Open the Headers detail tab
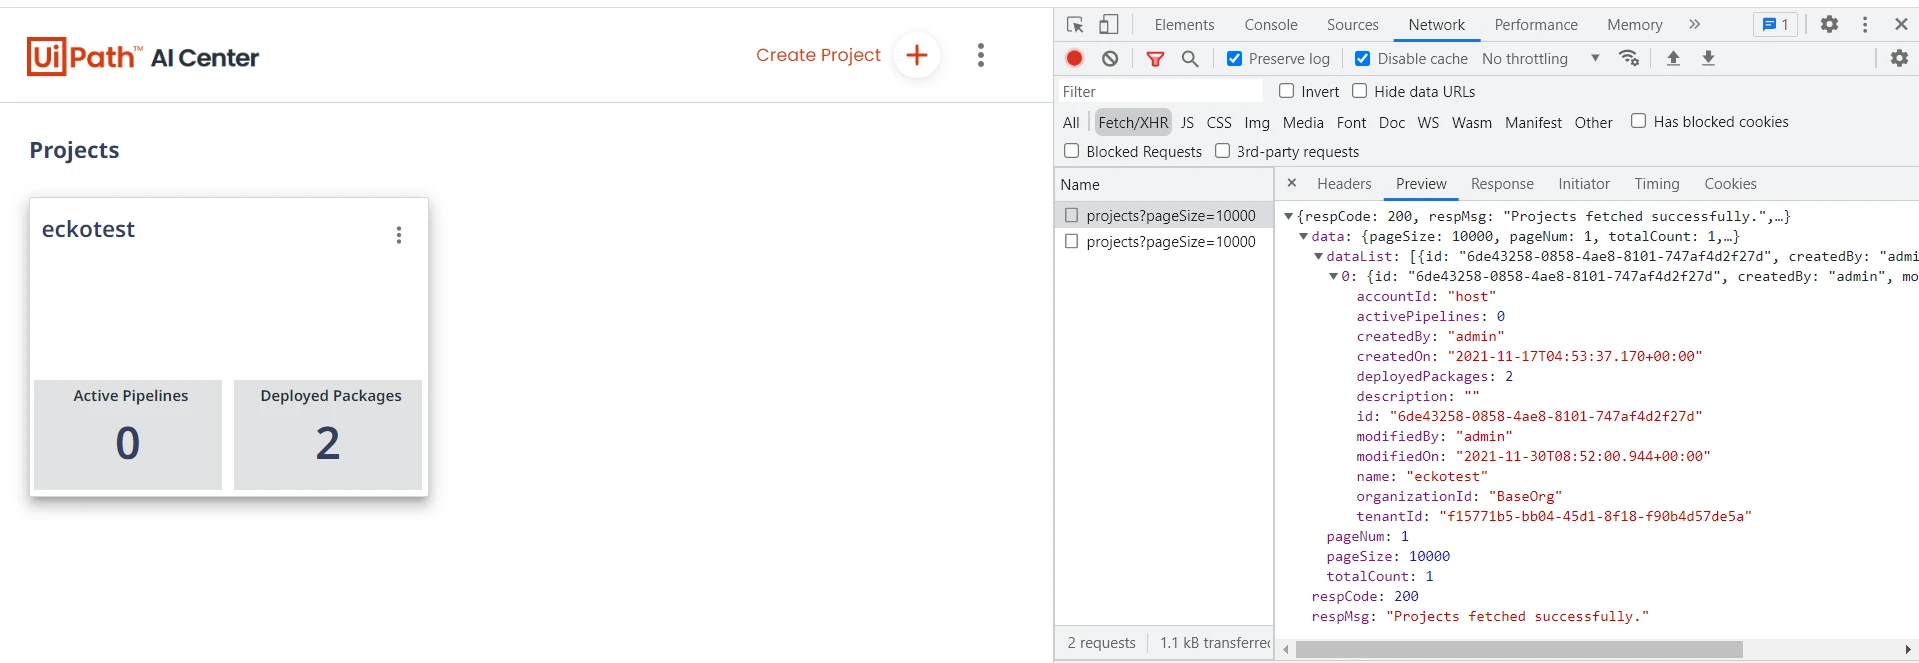1919x663 pixels. click(x=1344, y=184)
